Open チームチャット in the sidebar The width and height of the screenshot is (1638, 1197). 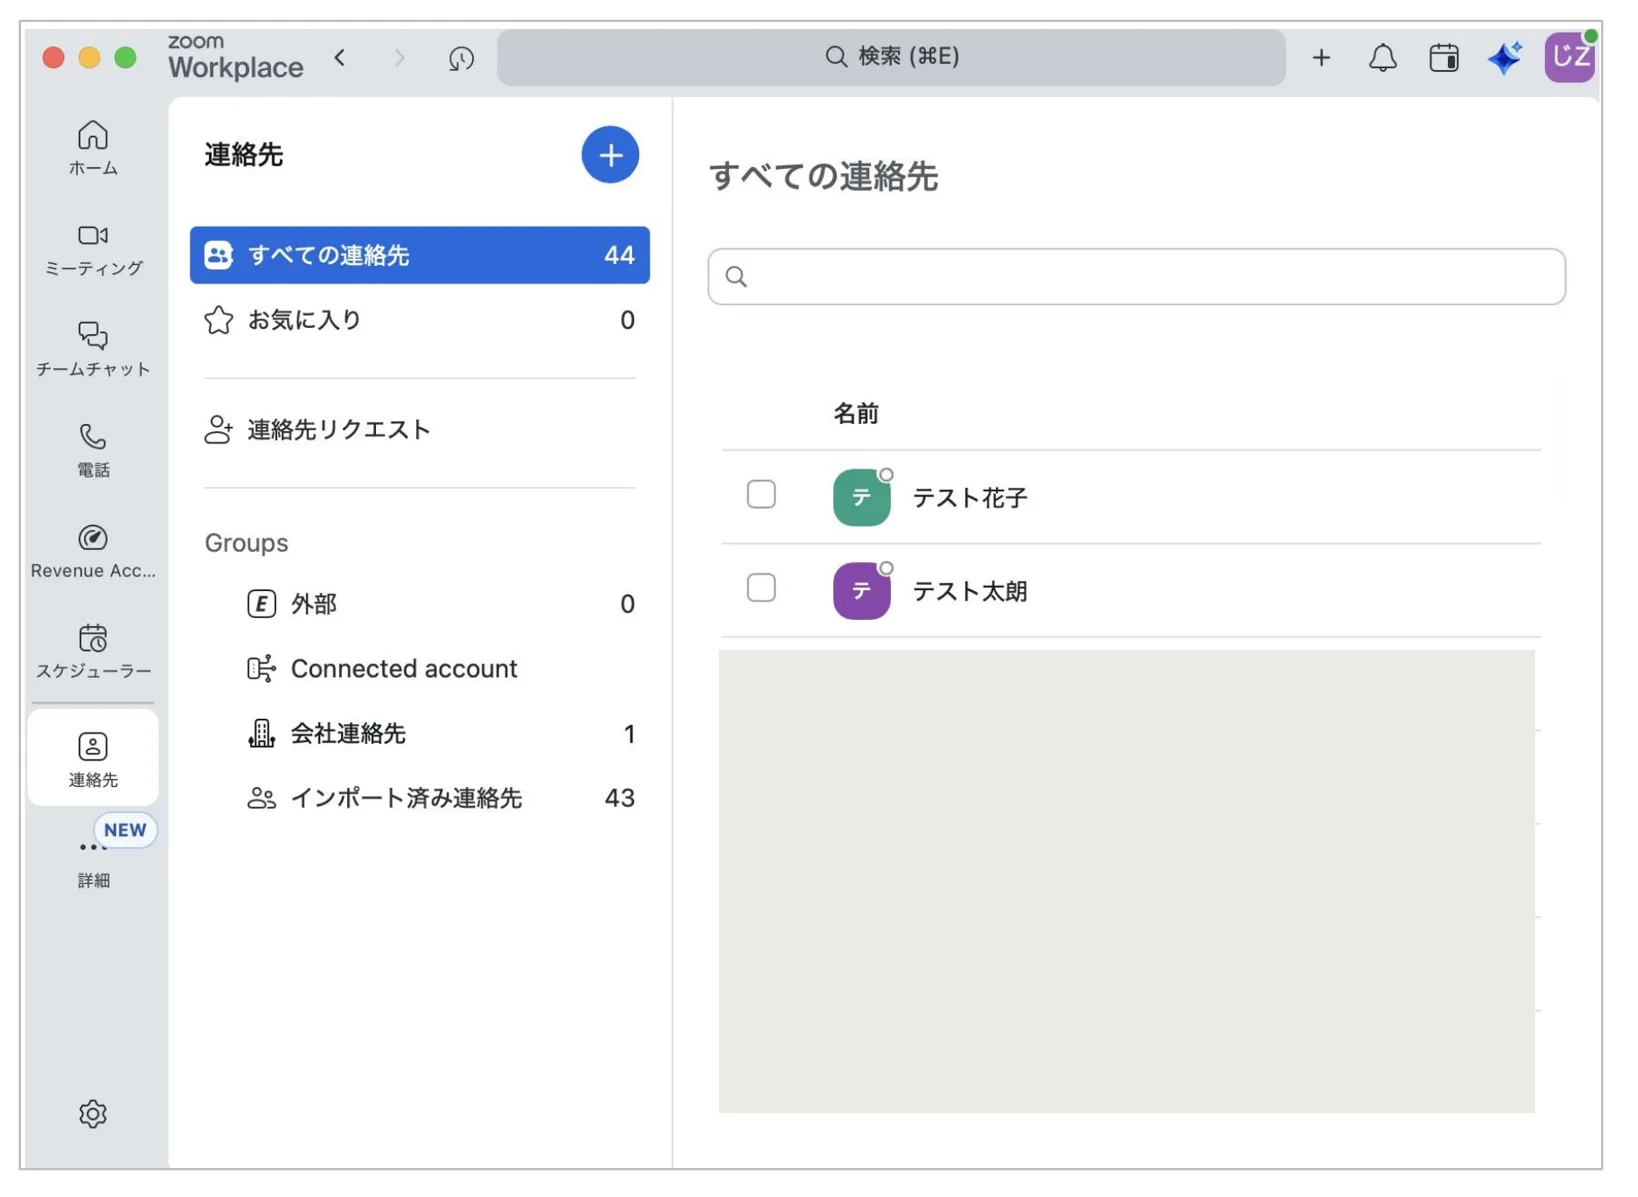click(x=93, y=350)
